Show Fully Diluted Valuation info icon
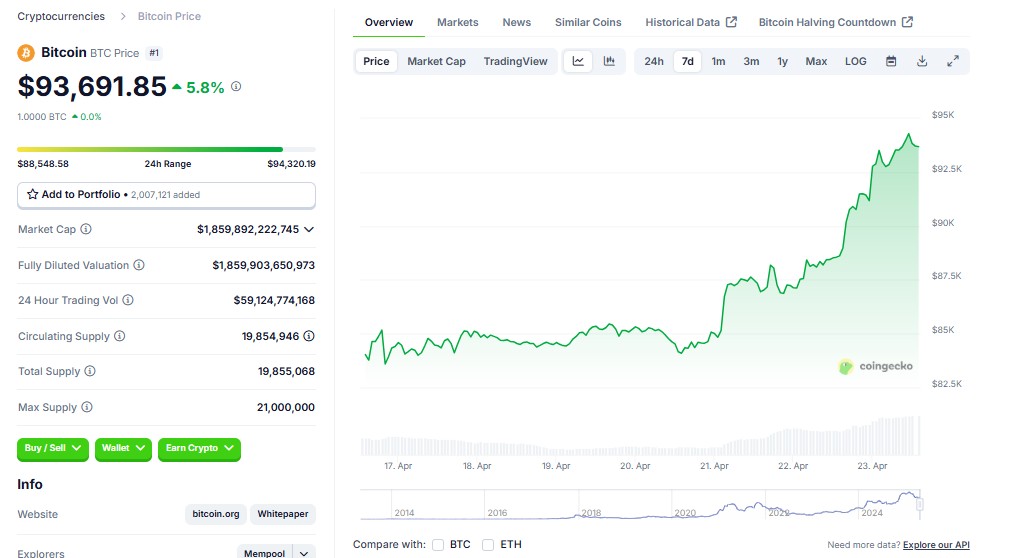The image size is (1013, 558). click(139, 265)
